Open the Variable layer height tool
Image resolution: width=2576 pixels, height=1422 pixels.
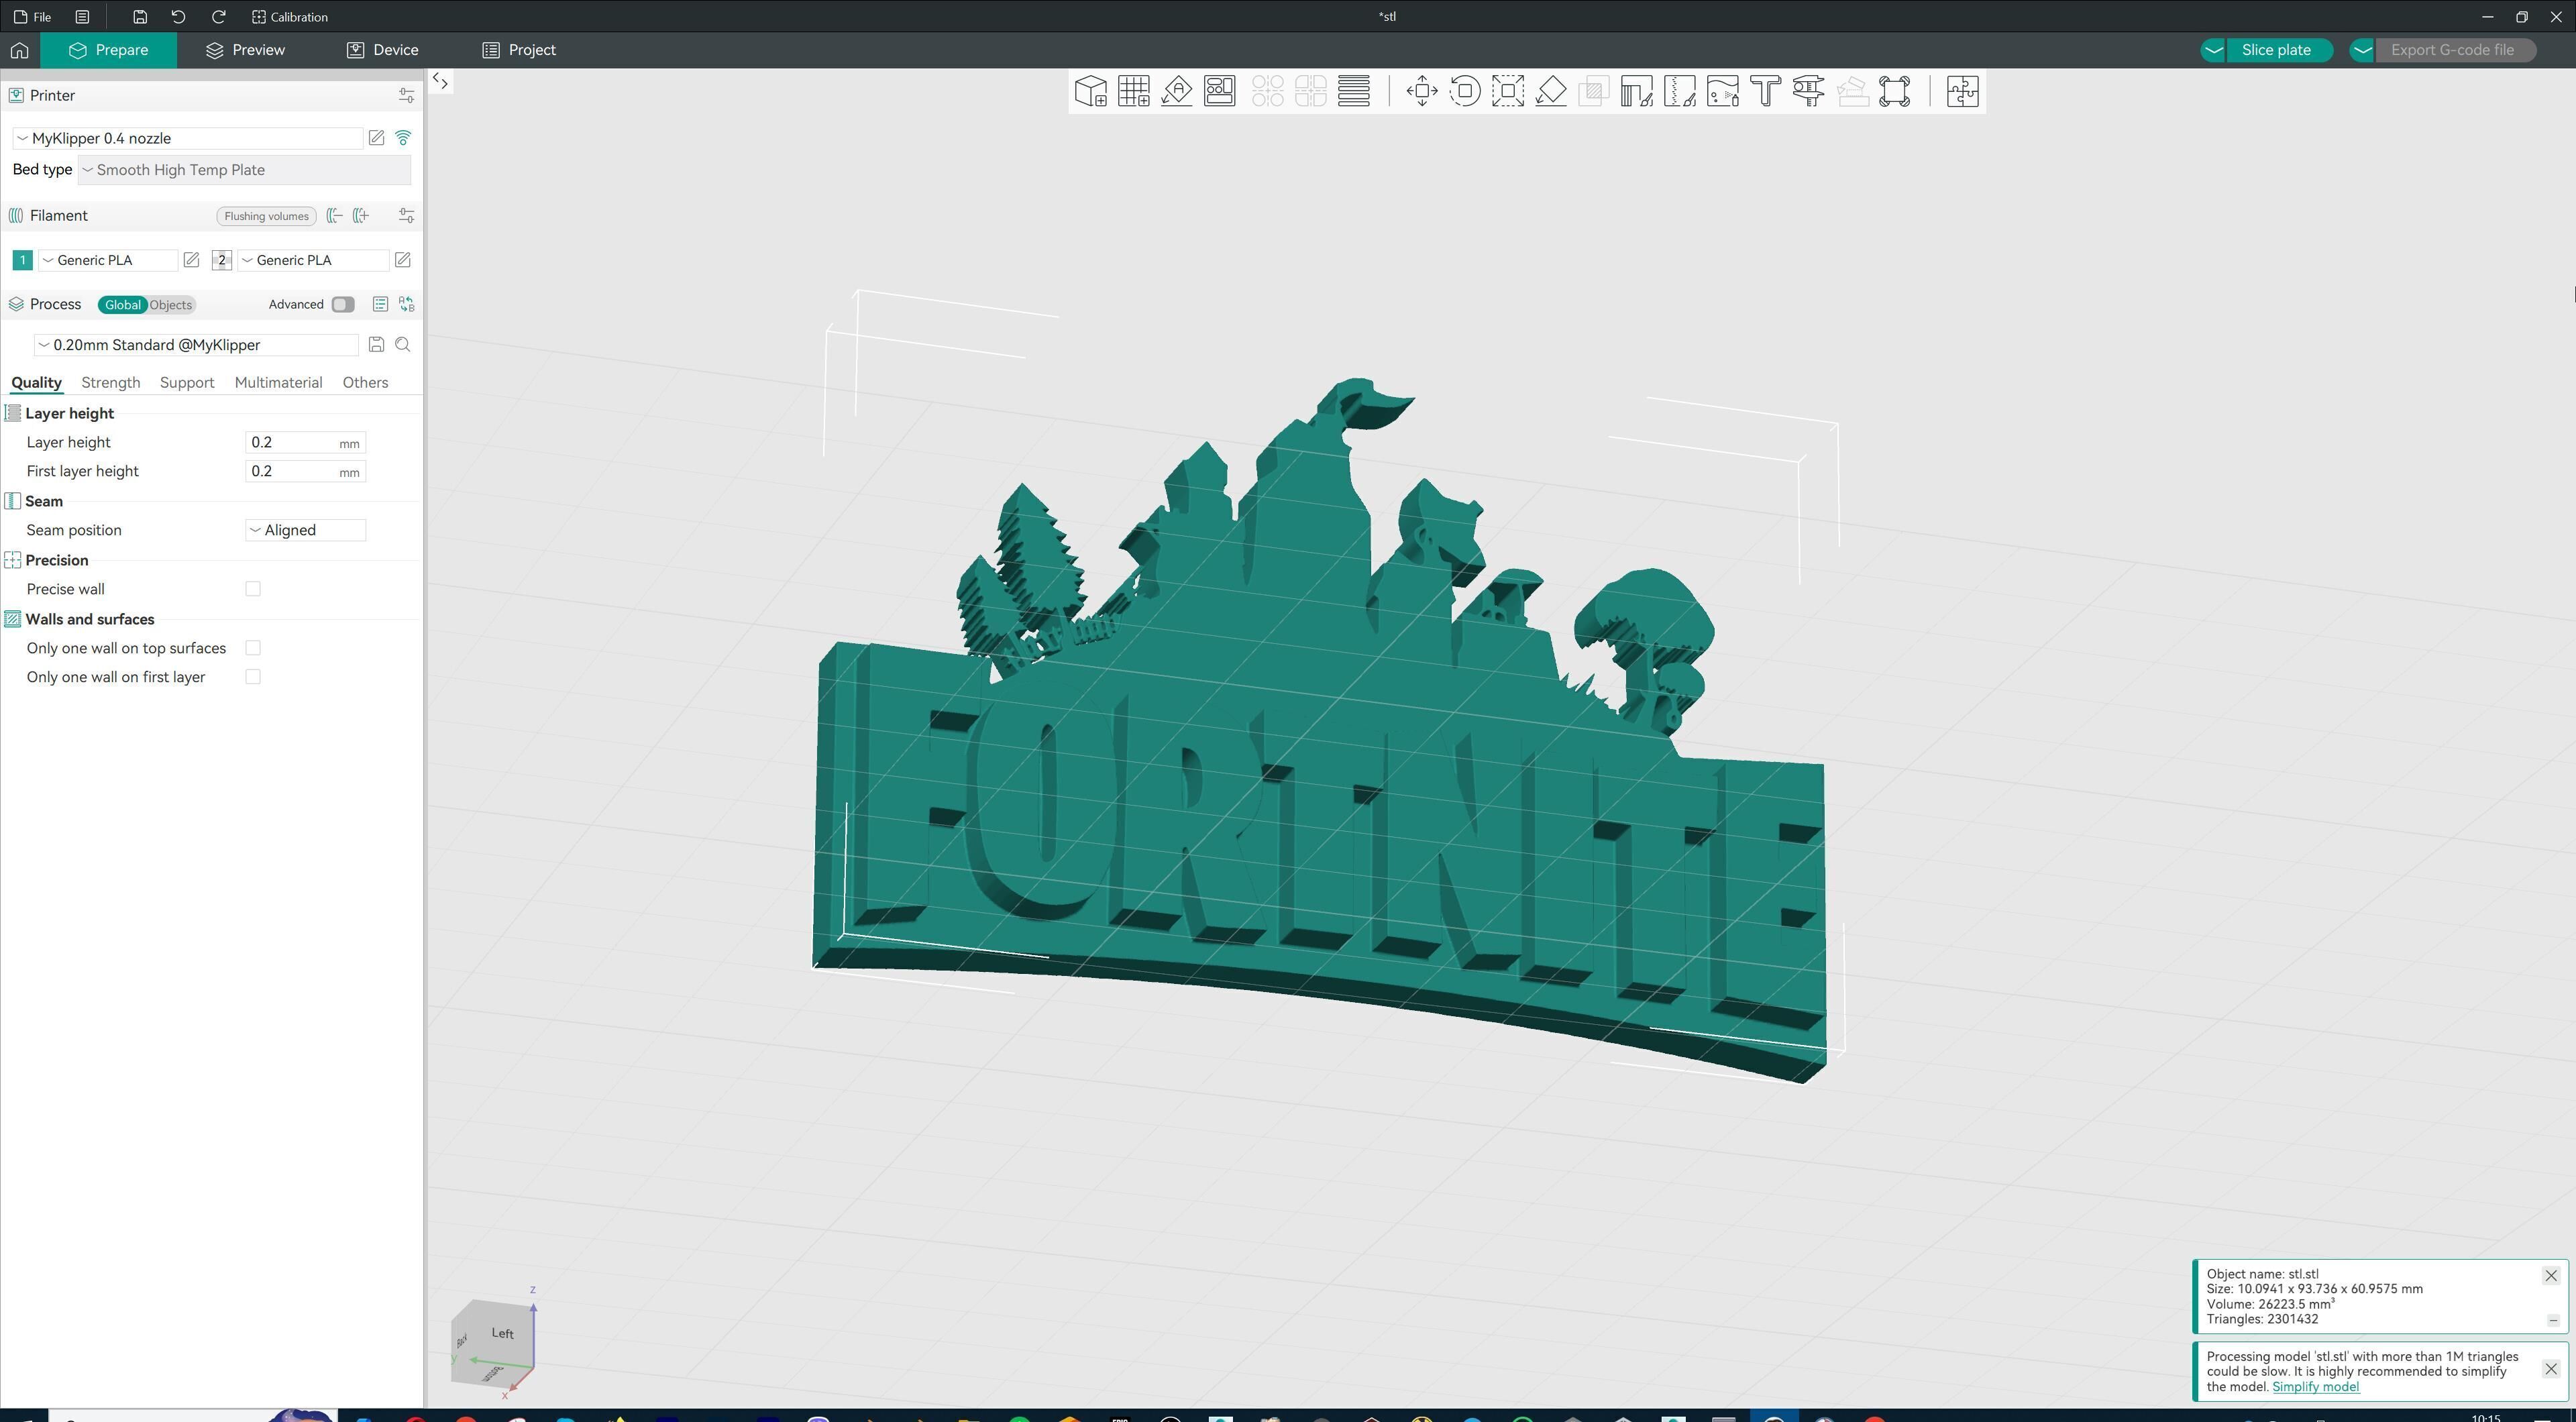[x=1354, y=91]
